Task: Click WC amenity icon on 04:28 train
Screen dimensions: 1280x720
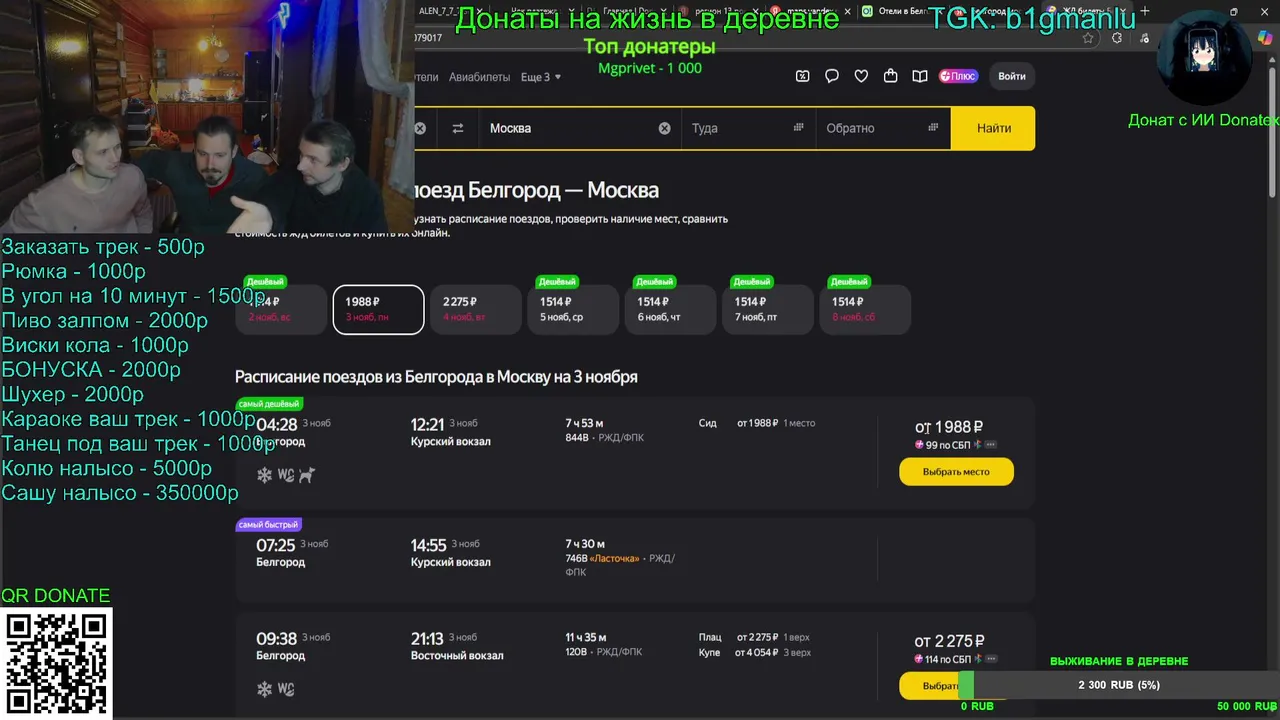Action: 286,475
